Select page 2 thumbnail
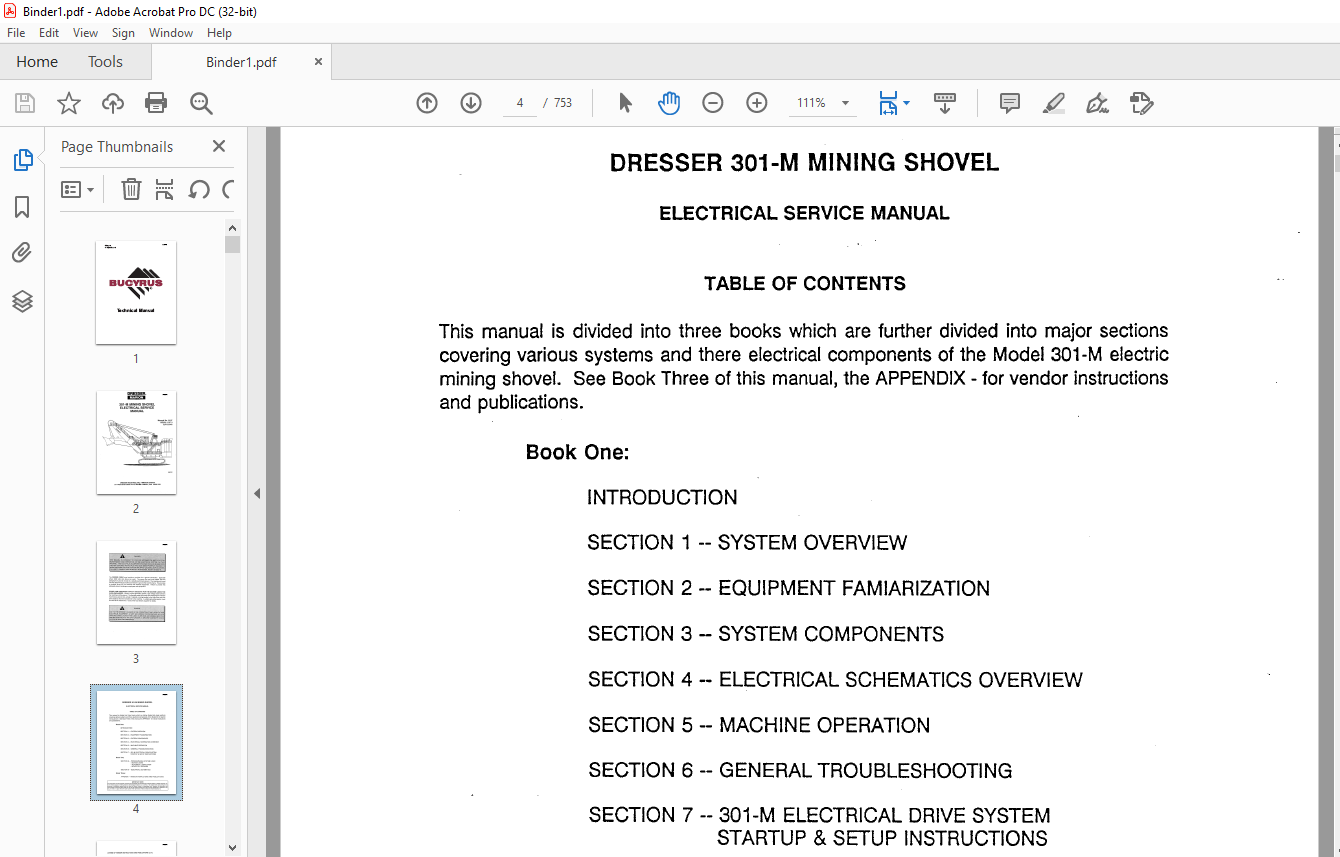 [x=136, y=442]
